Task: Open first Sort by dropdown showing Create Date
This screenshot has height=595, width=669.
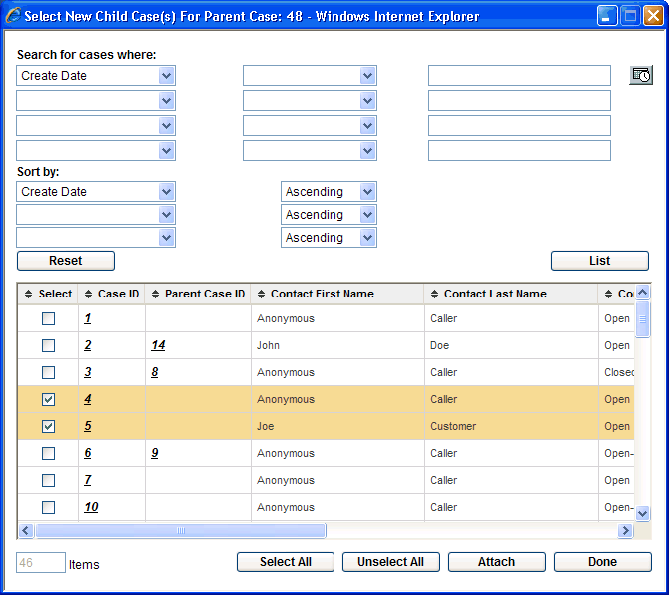Action: [96, 192]
